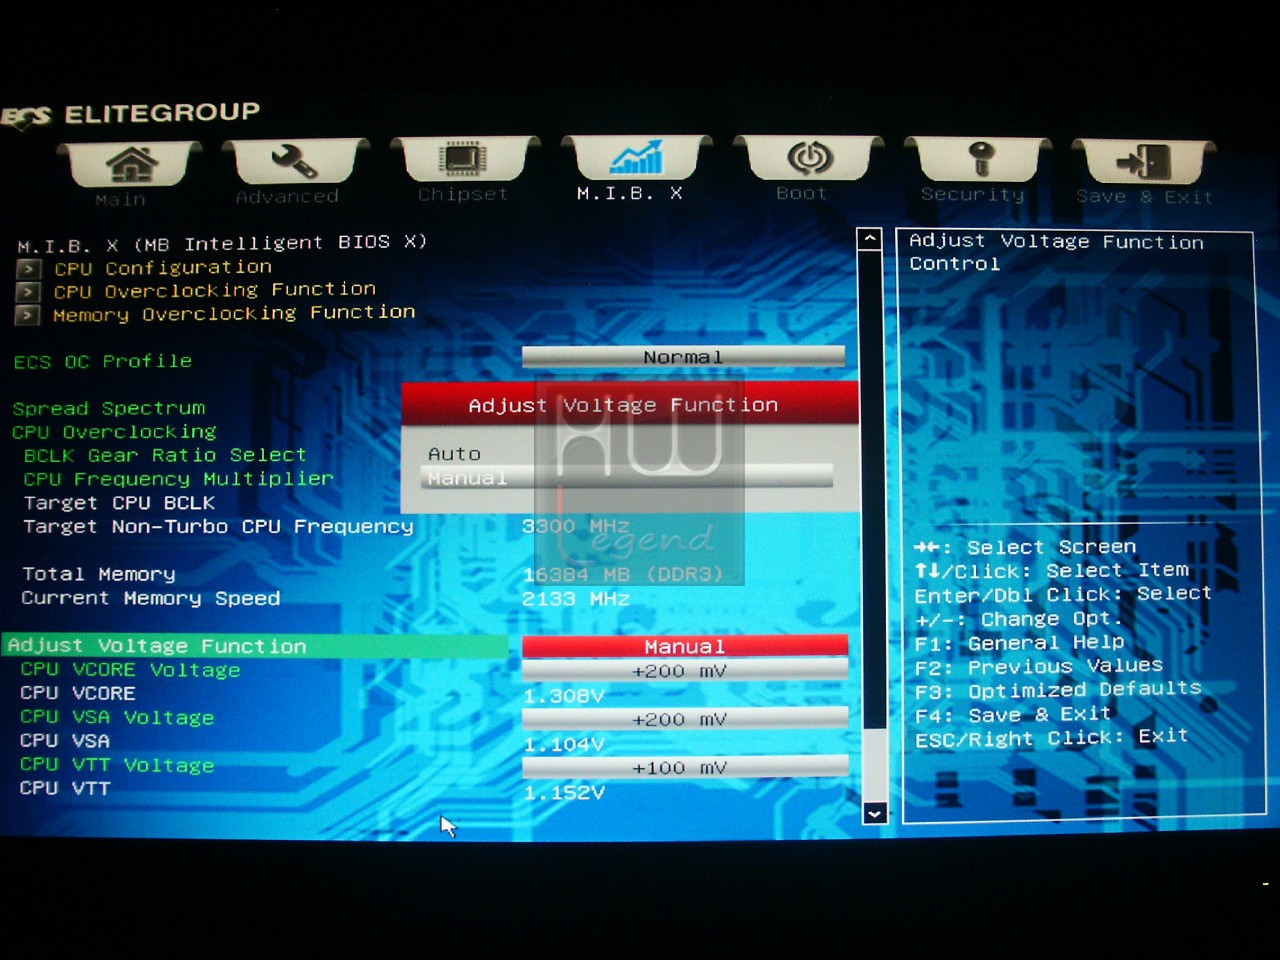Click the 1.308V CPU VCORE reading
Viewport: 1280px width, 960px height.
[x=564, y=695]
